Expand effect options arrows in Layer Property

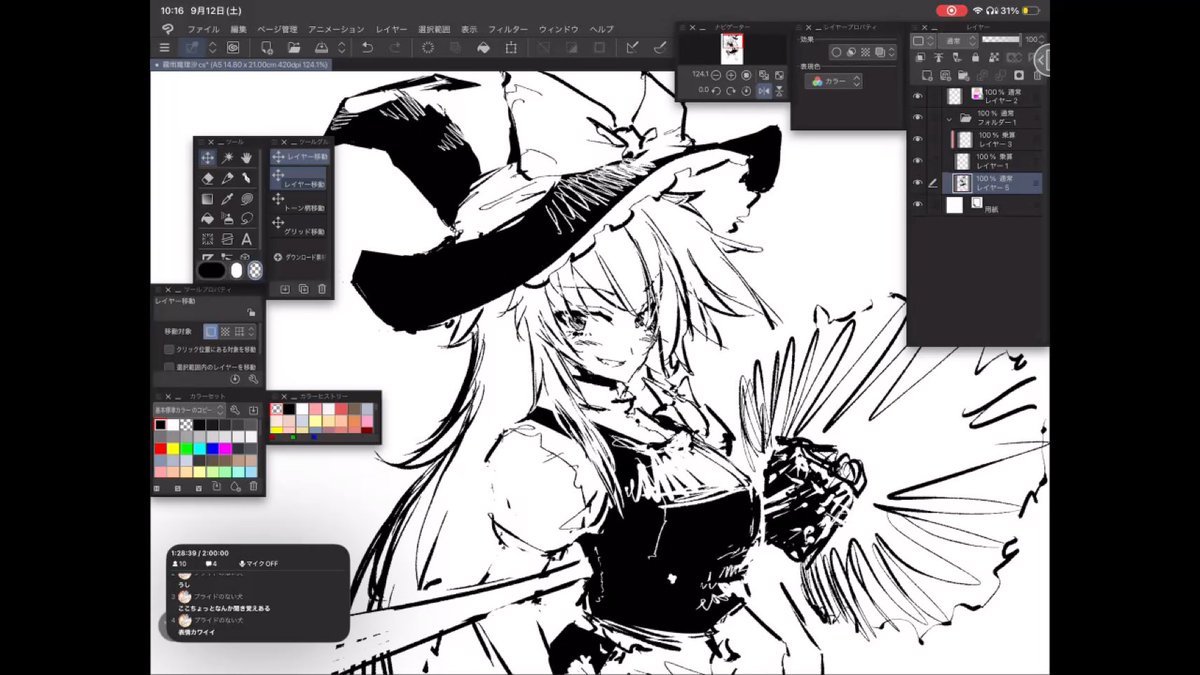pyautogui.click(x=892, y=52)
